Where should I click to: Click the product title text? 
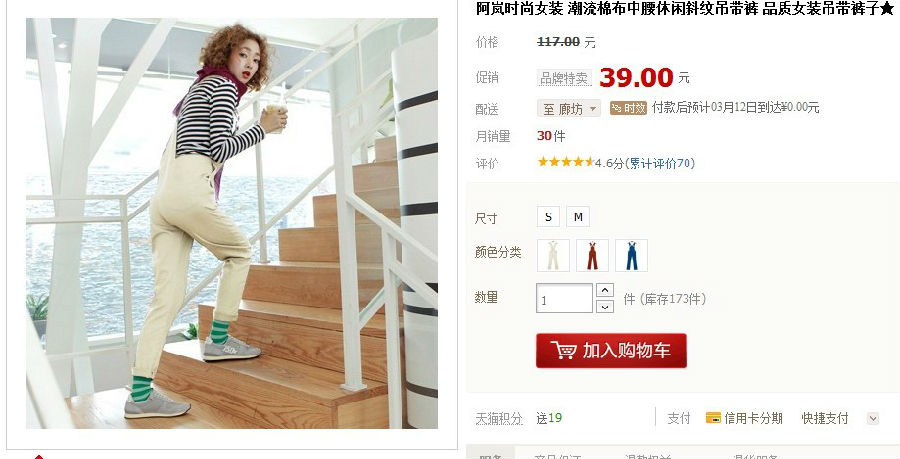point(685,9)
